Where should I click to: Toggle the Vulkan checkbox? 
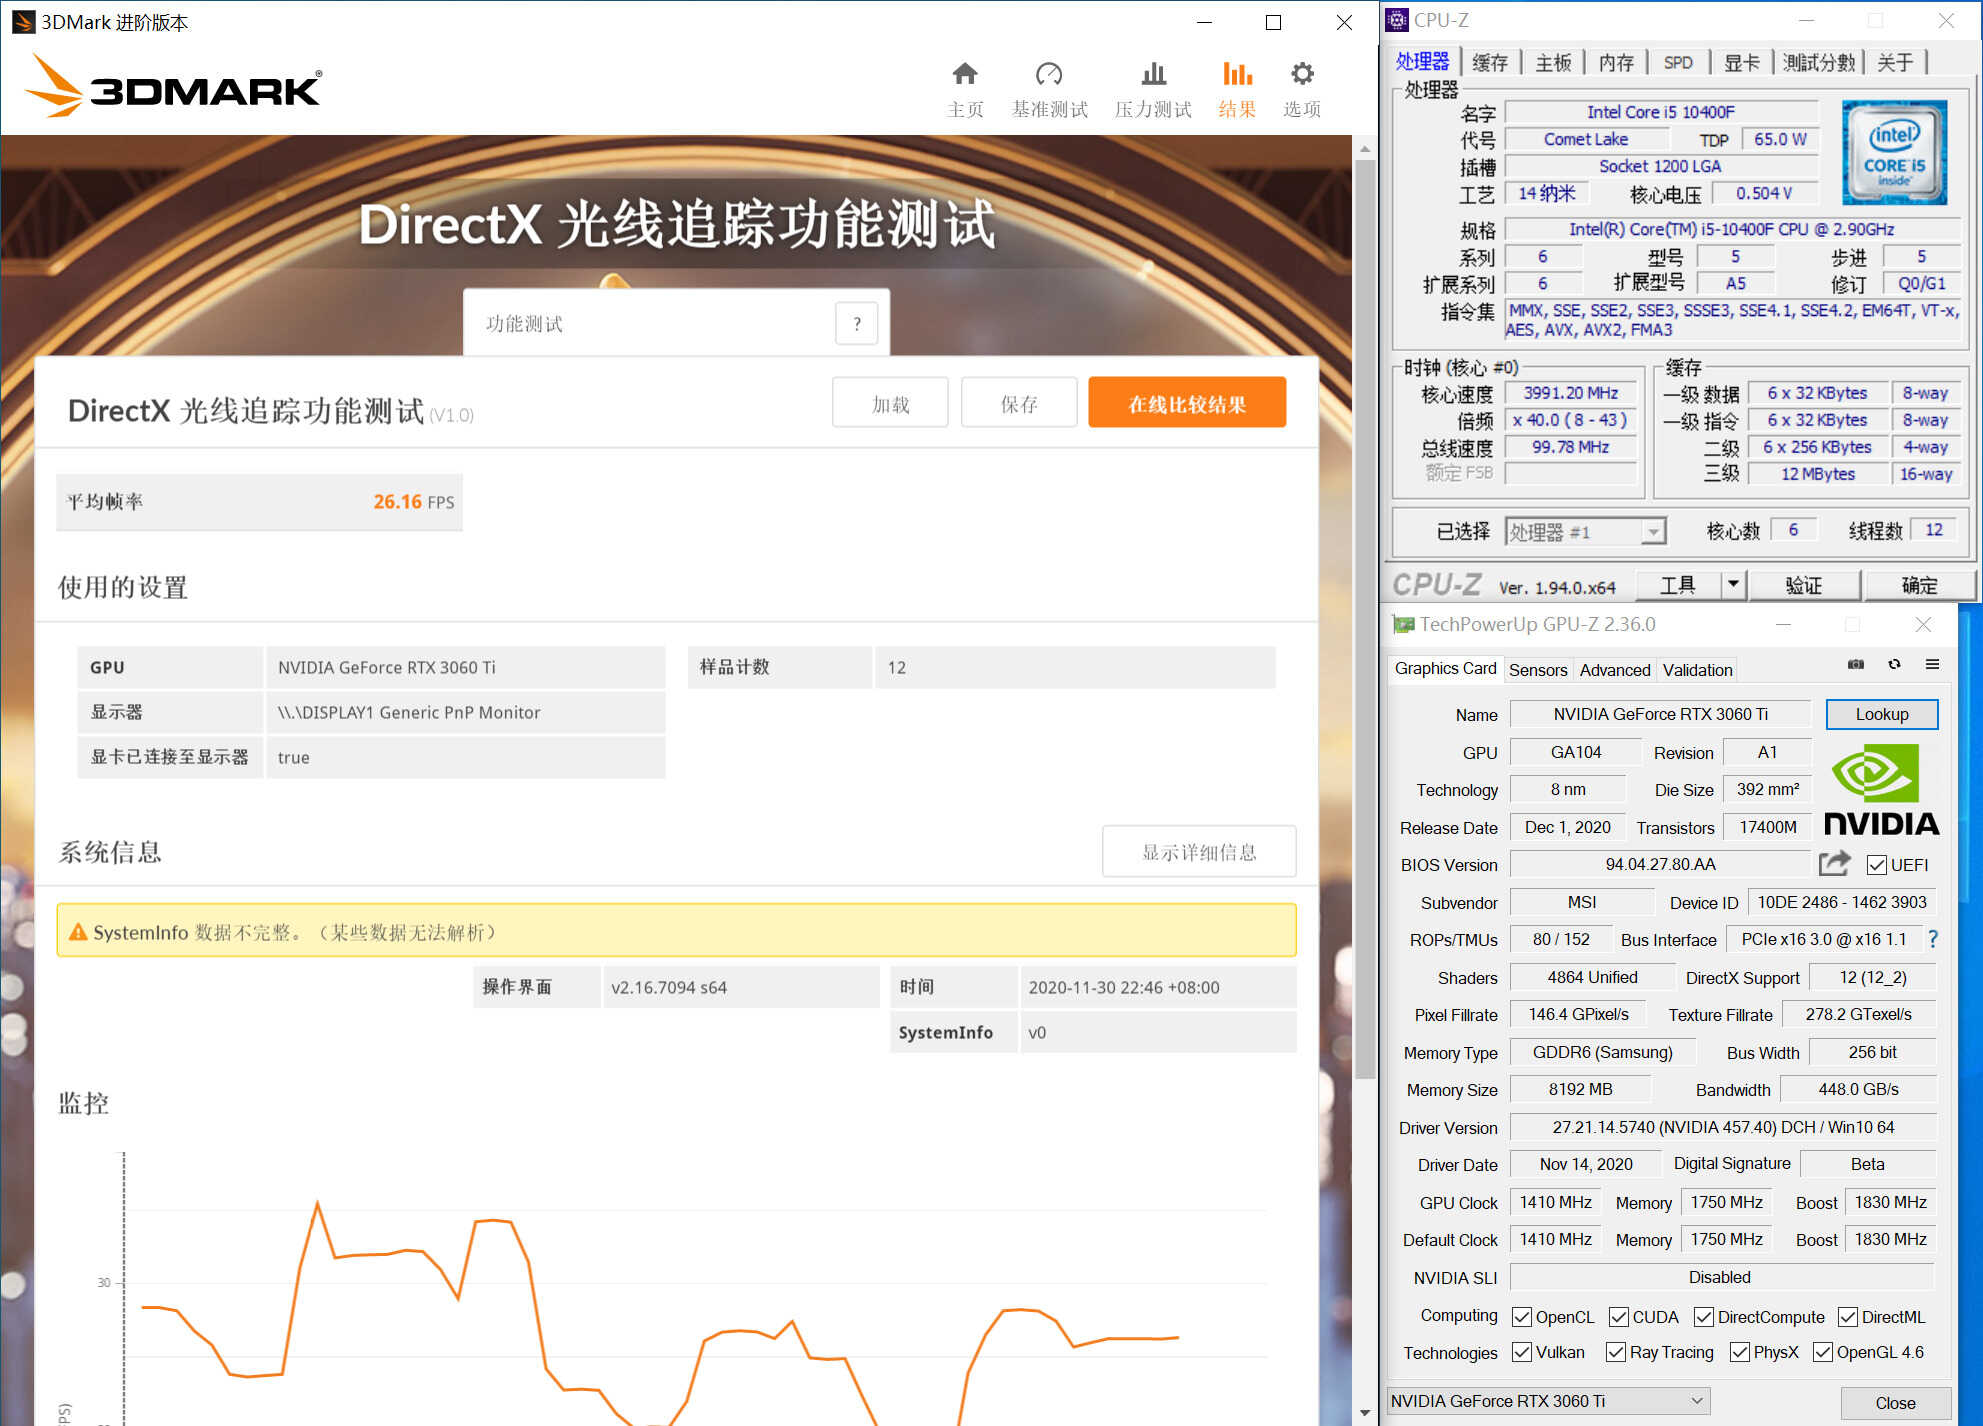1522,1352
